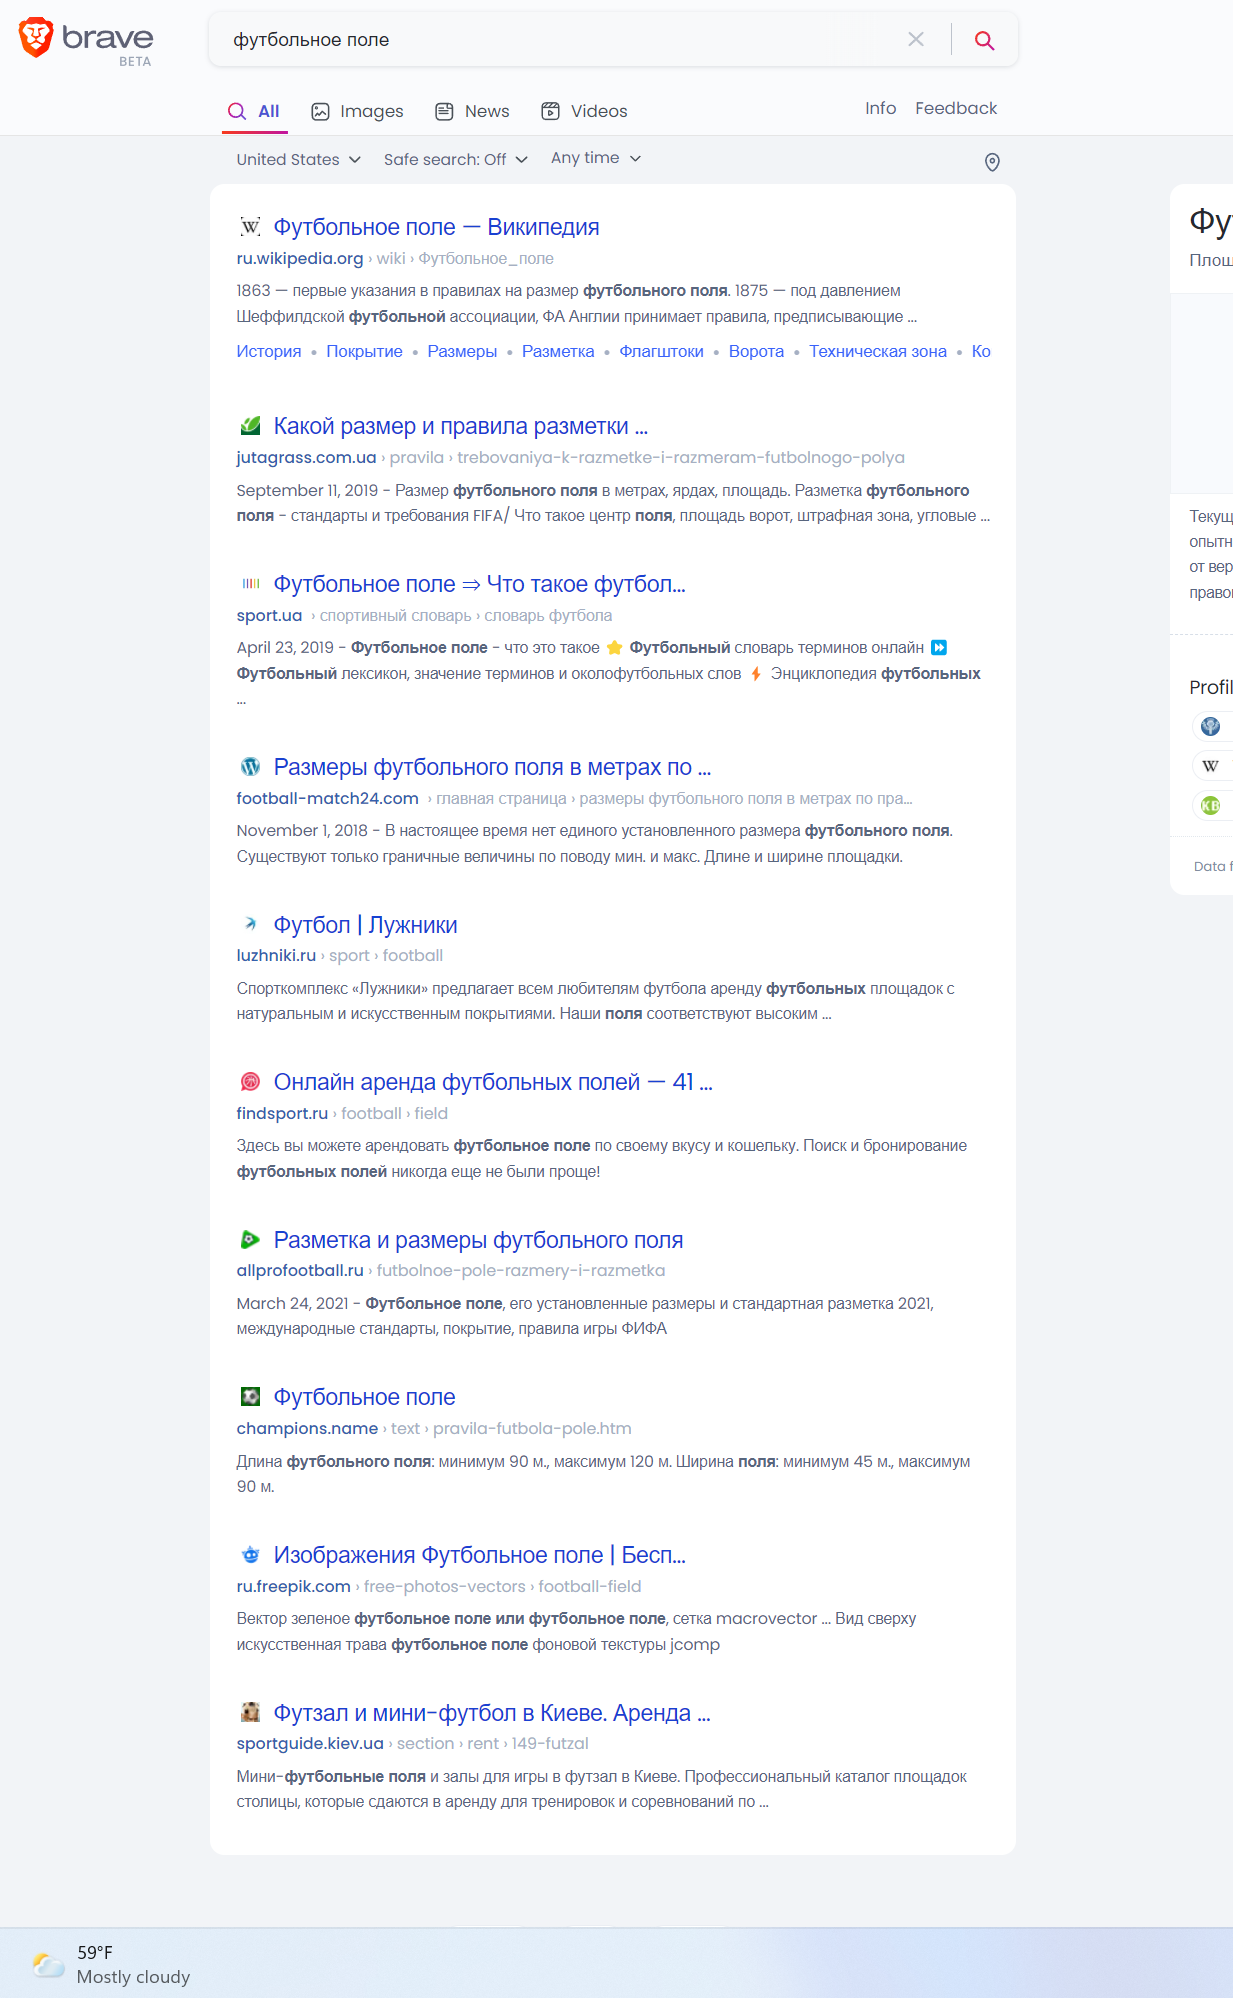1233x1998 pixels.
Task: Open the Флагштоки sitelink
Action: (661, 351)
